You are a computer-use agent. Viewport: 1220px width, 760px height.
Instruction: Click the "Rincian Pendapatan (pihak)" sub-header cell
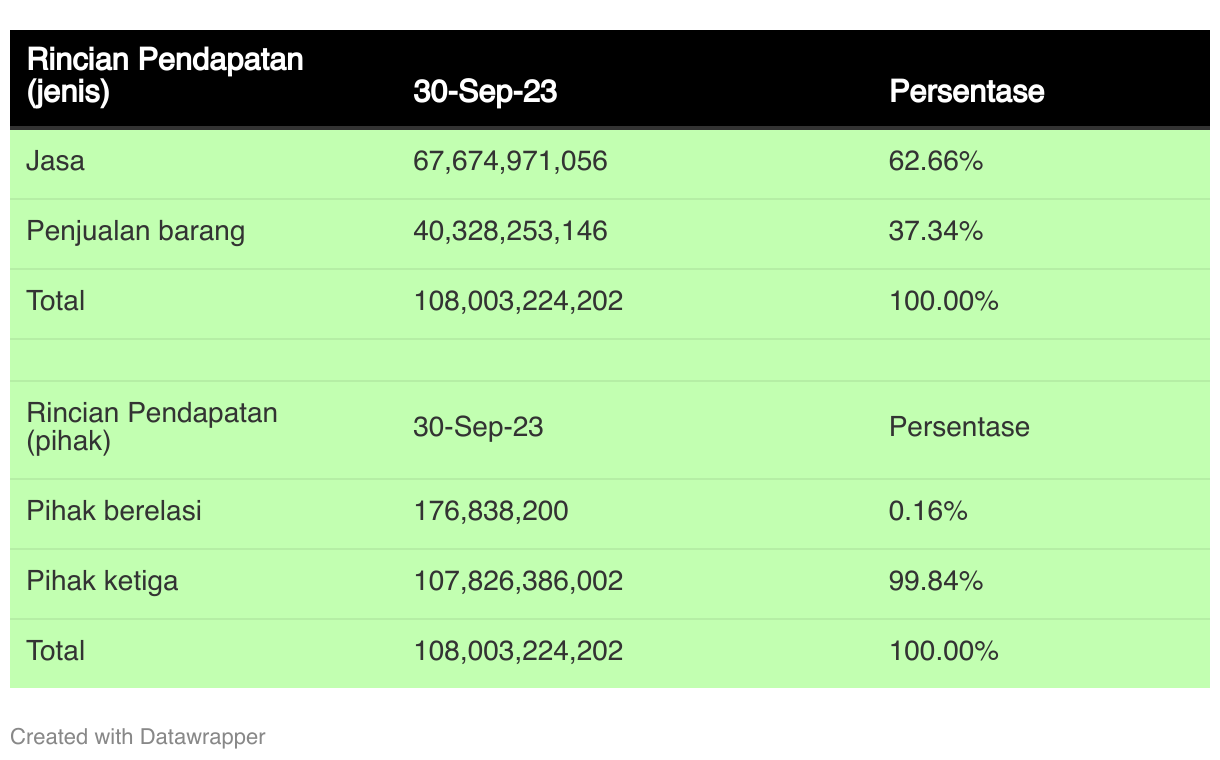click(x=152, y=427)
